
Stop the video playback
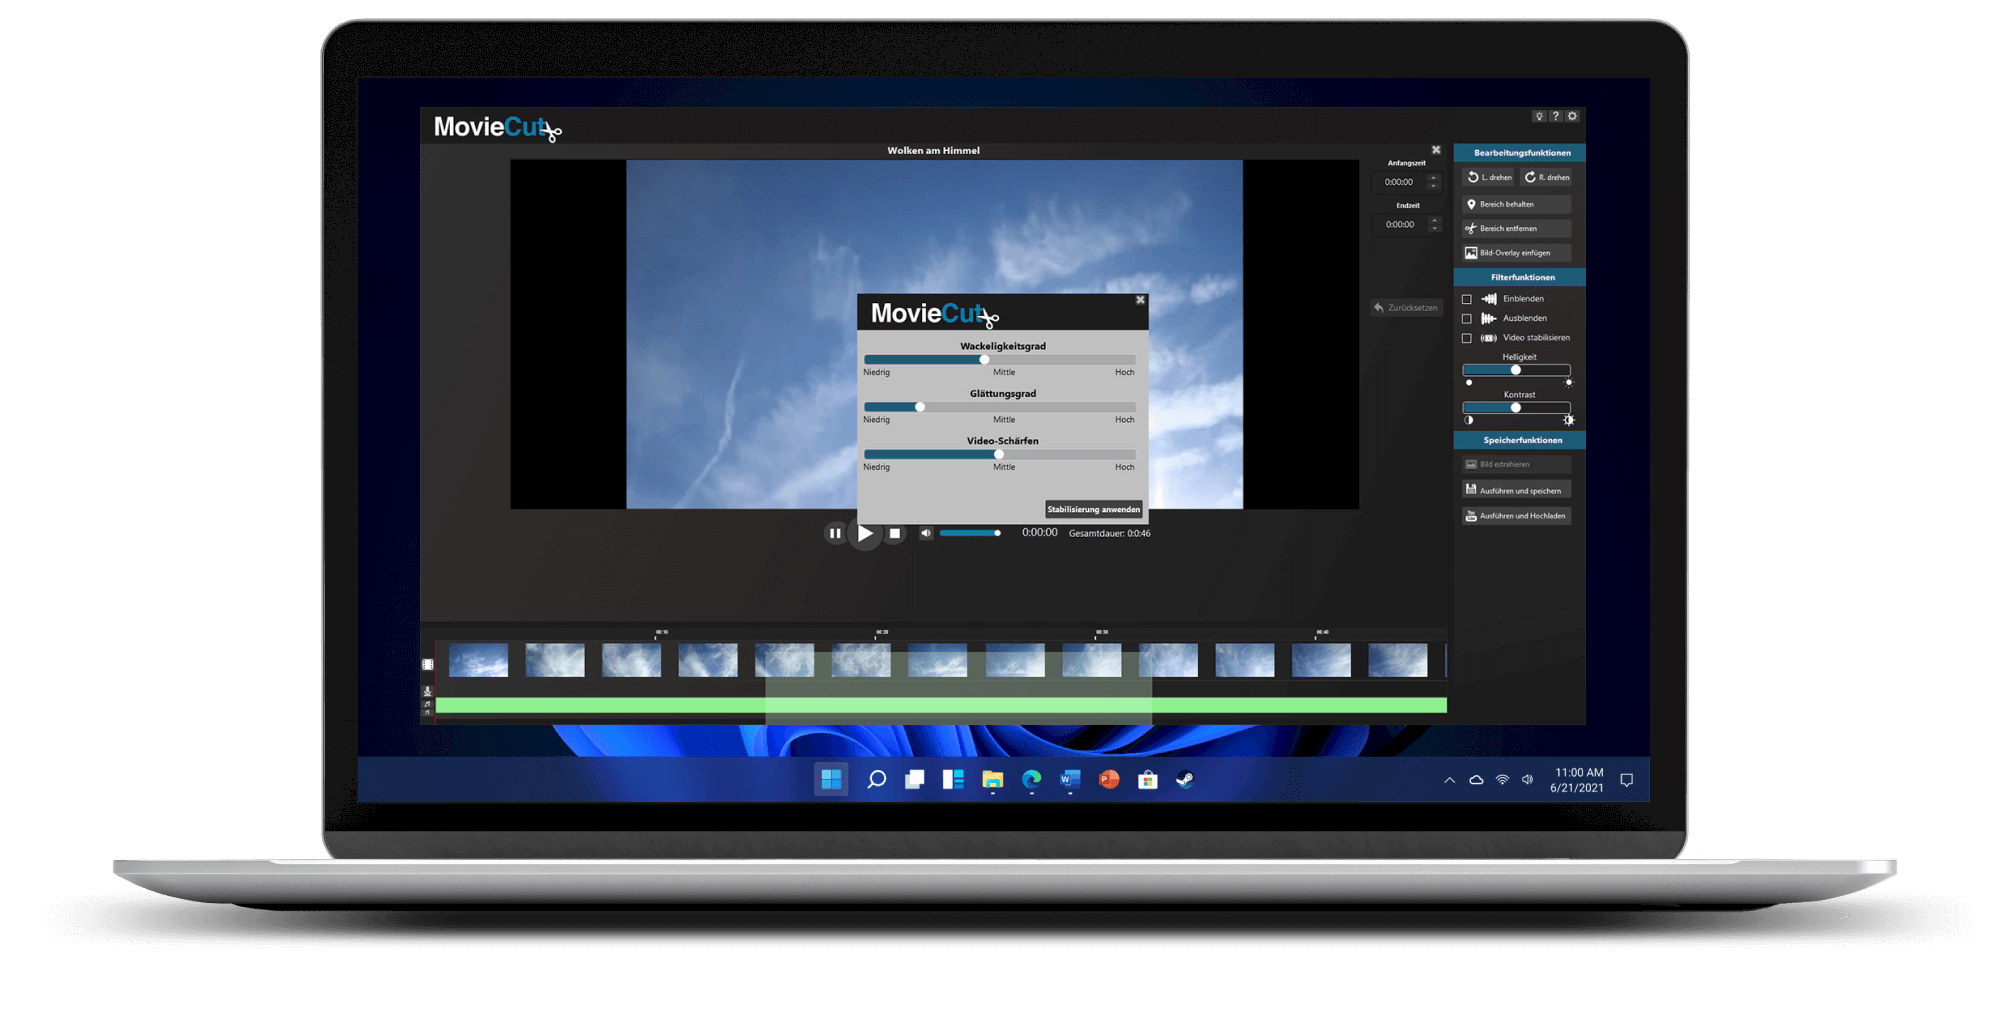click(x=895, y=533)
